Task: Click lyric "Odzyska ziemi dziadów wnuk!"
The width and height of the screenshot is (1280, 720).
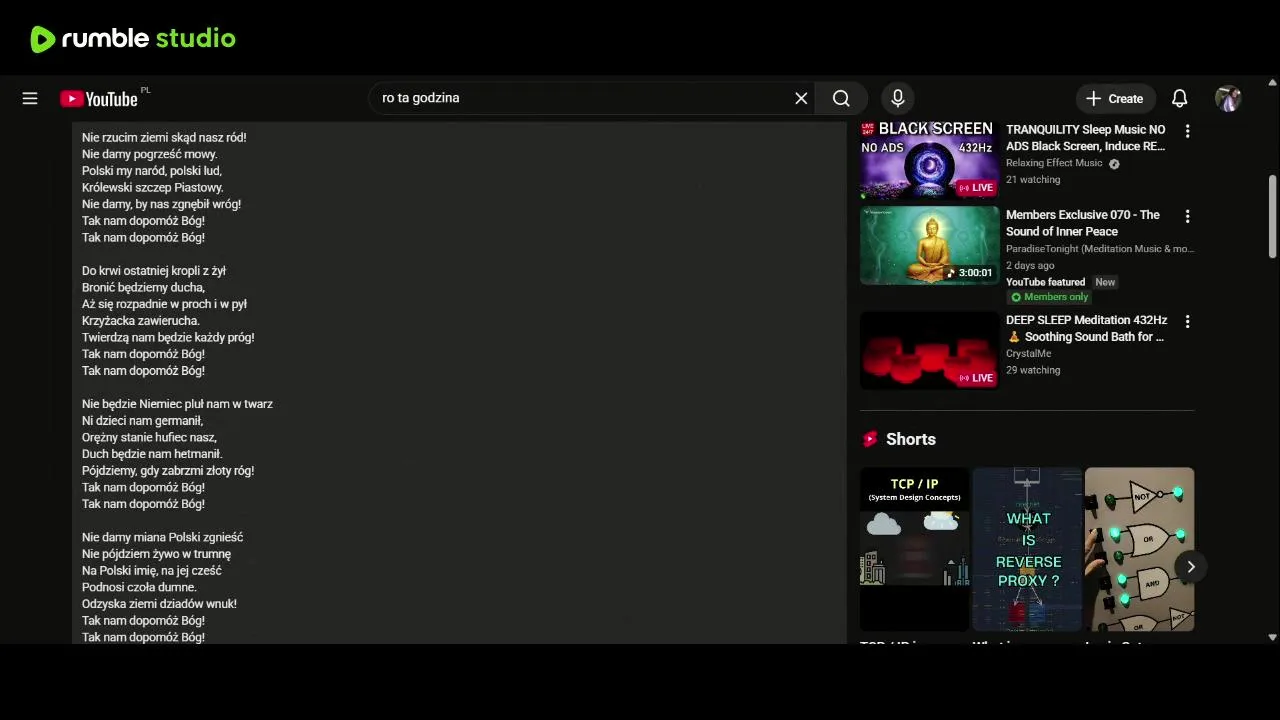Action: pos(159,604)
